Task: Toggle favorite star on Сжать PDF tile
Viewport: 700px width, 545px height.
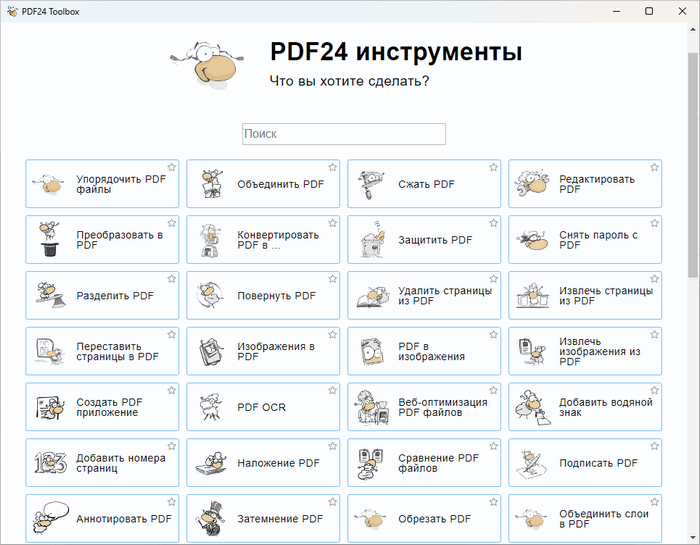Action: pyautogui.click(x=493, y=167)
